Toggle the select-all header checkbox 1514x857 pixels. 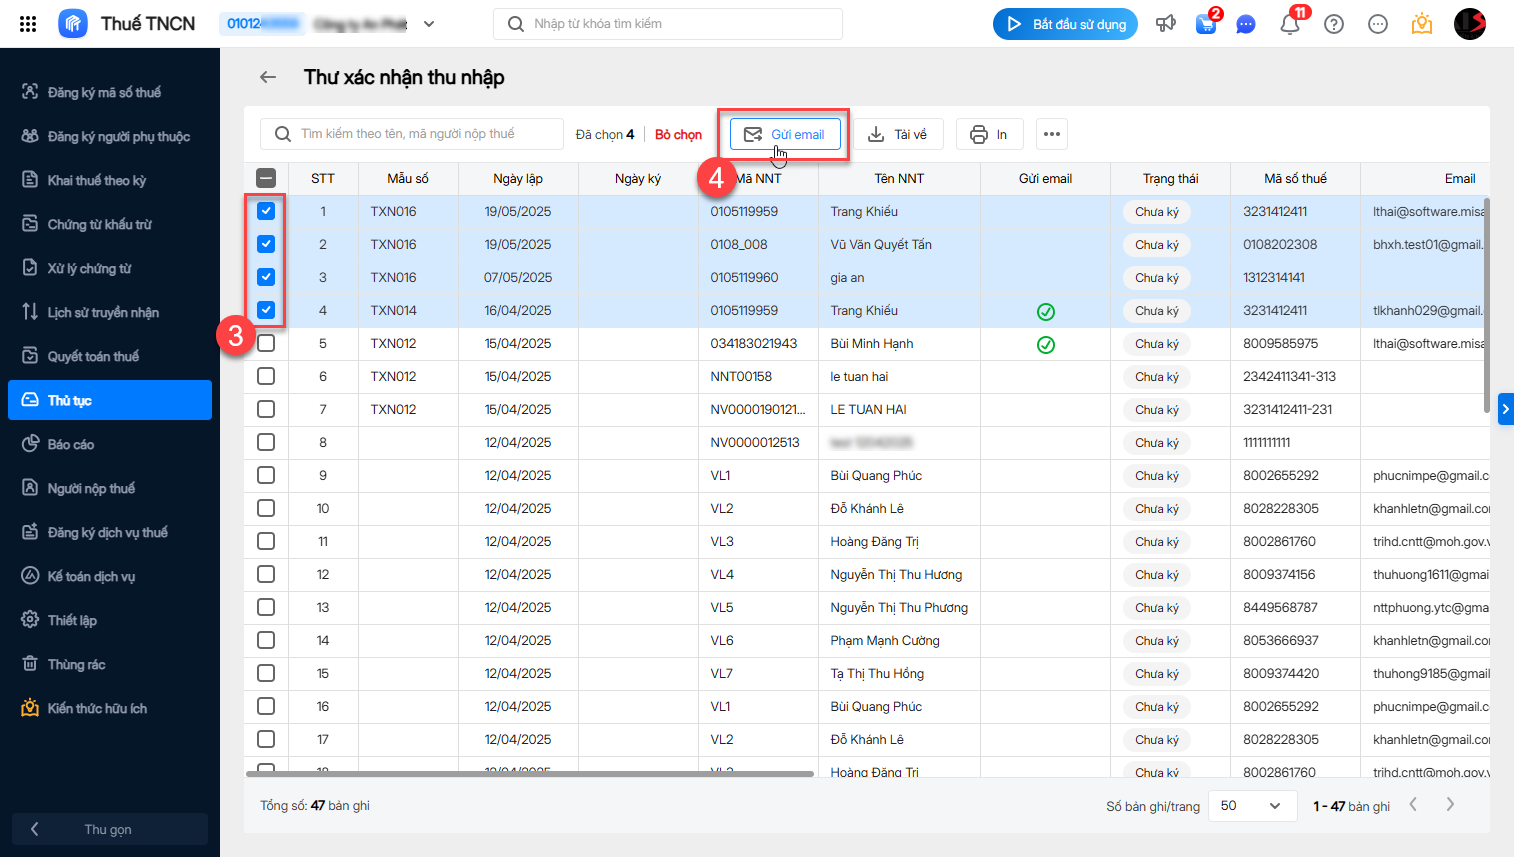click(266, 178)
